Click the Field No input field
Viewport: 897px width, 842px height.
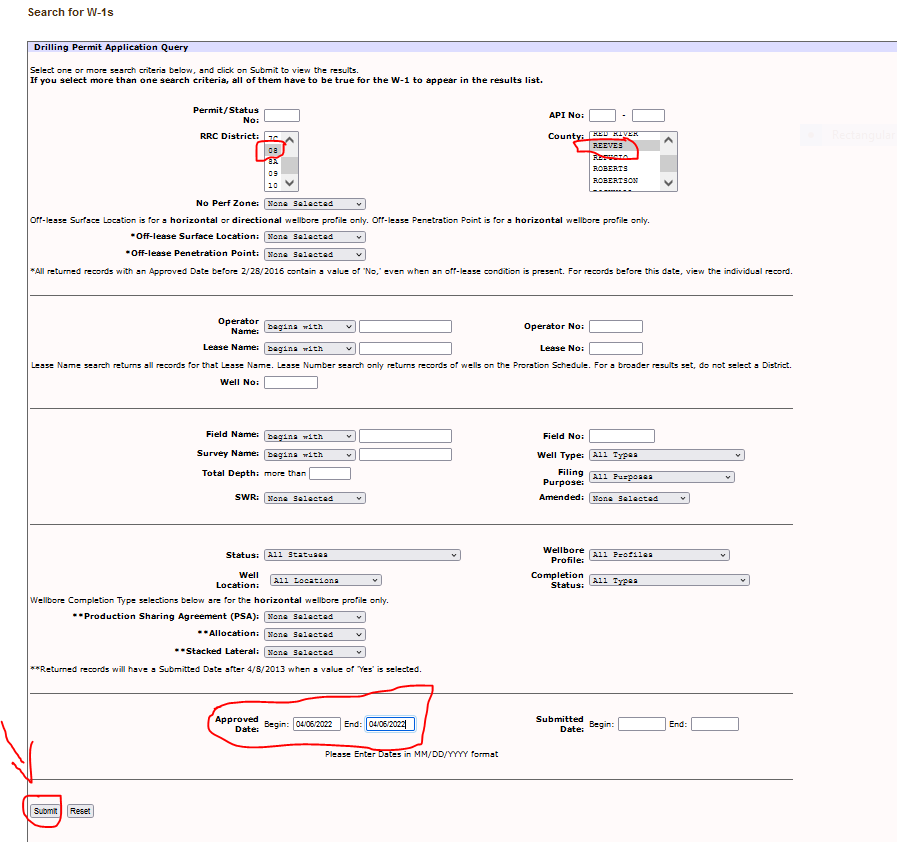click(622, 436)
